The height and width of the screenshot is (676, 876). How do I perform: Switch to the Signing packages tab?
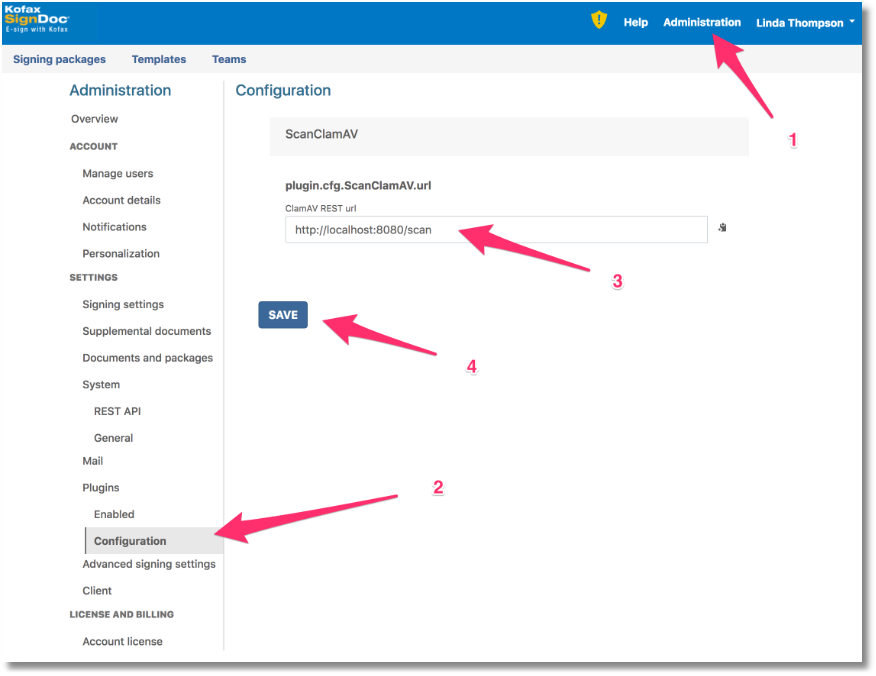(x=59, y=60)
